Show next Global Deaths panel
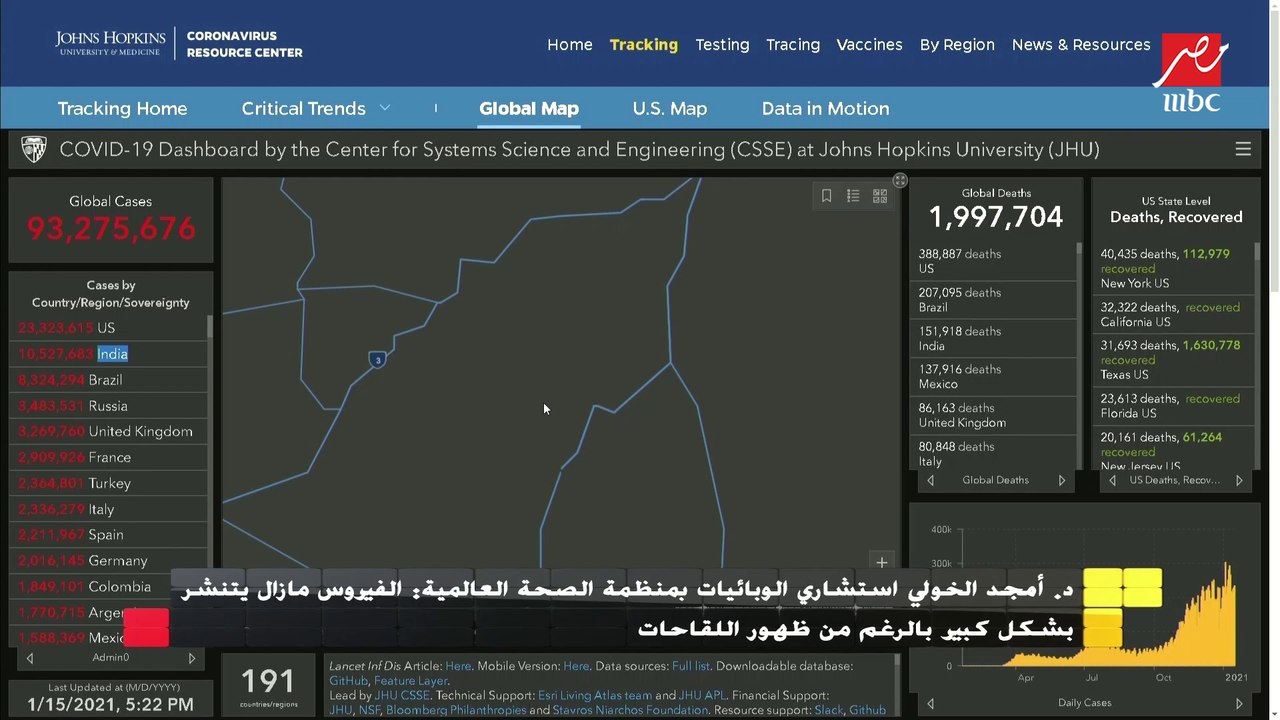The width and height of the screenshot is (1280, 720). point(1062,480)
